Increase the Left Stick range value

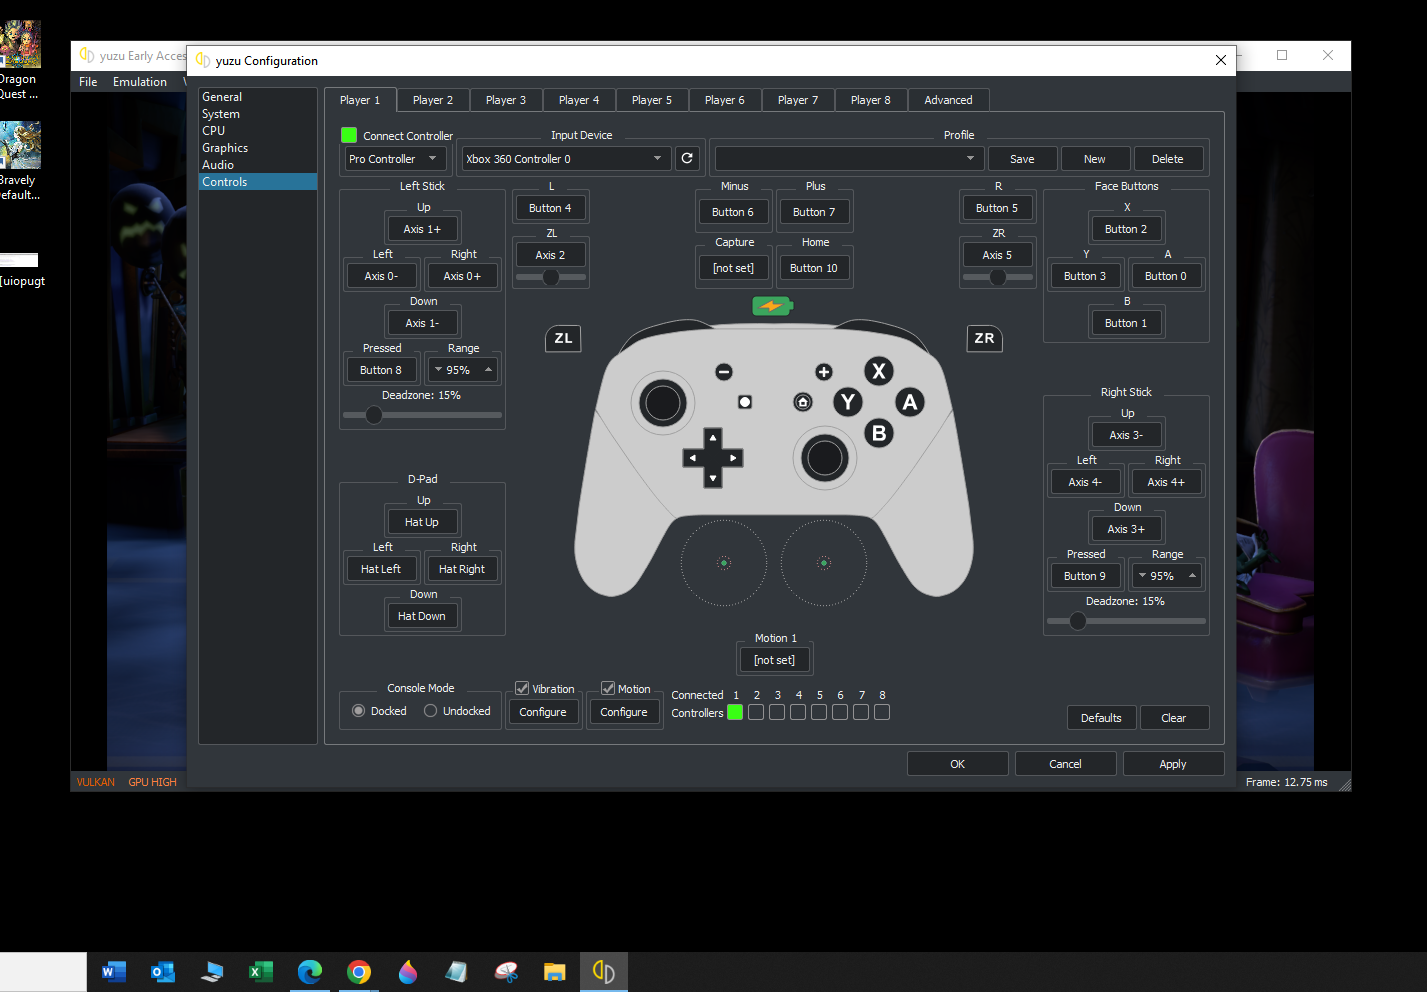[x=488, y=370]
